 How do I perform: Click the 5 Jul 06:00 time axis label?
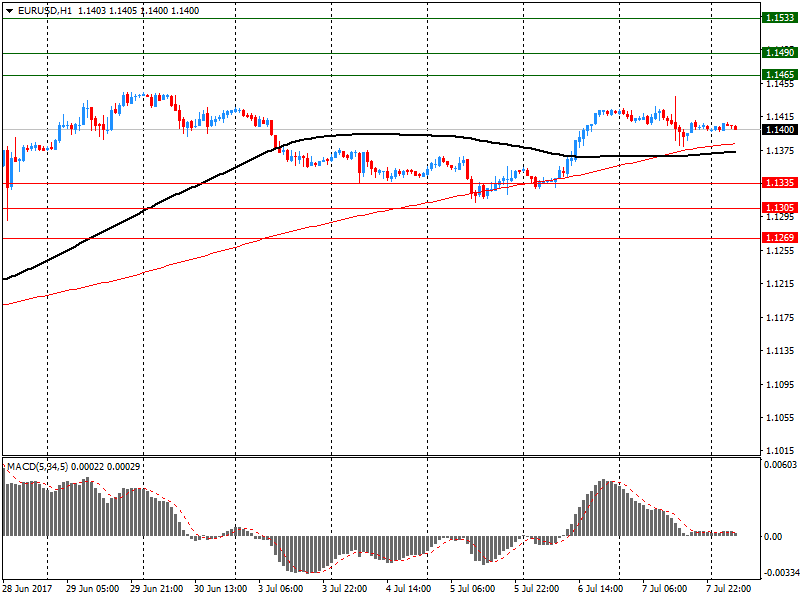[x=472, y=589]
